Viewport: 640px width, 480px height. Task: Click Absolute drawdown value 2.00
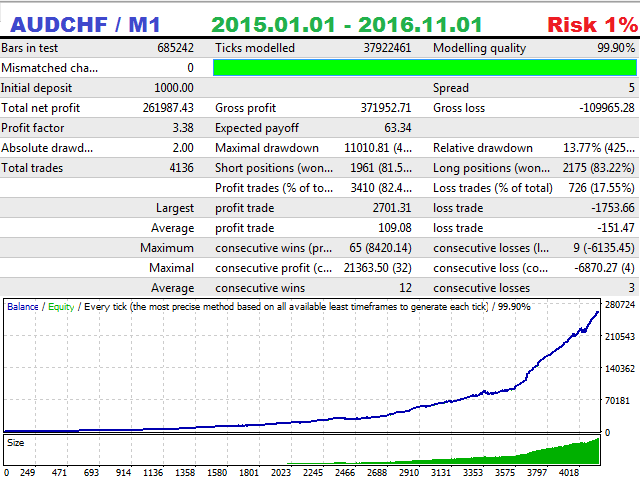(x=183, y=148)
